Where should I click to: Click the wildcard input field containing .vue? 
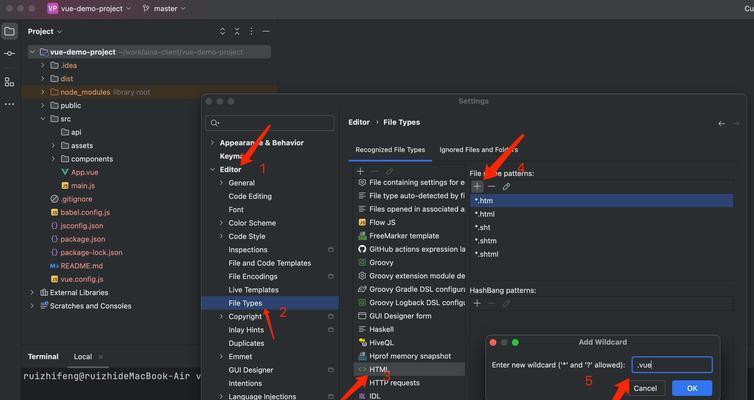672,364
